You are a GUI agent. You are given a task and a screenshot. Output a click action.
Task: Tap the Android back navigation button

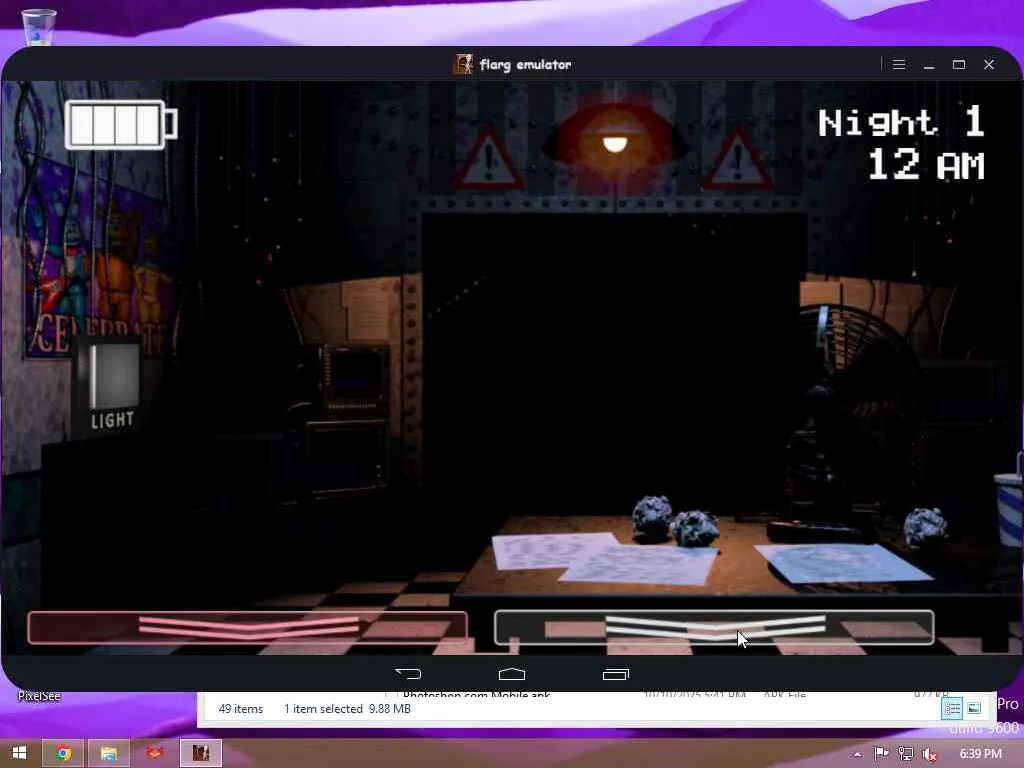pyautogui.click(x=408, y=673)
